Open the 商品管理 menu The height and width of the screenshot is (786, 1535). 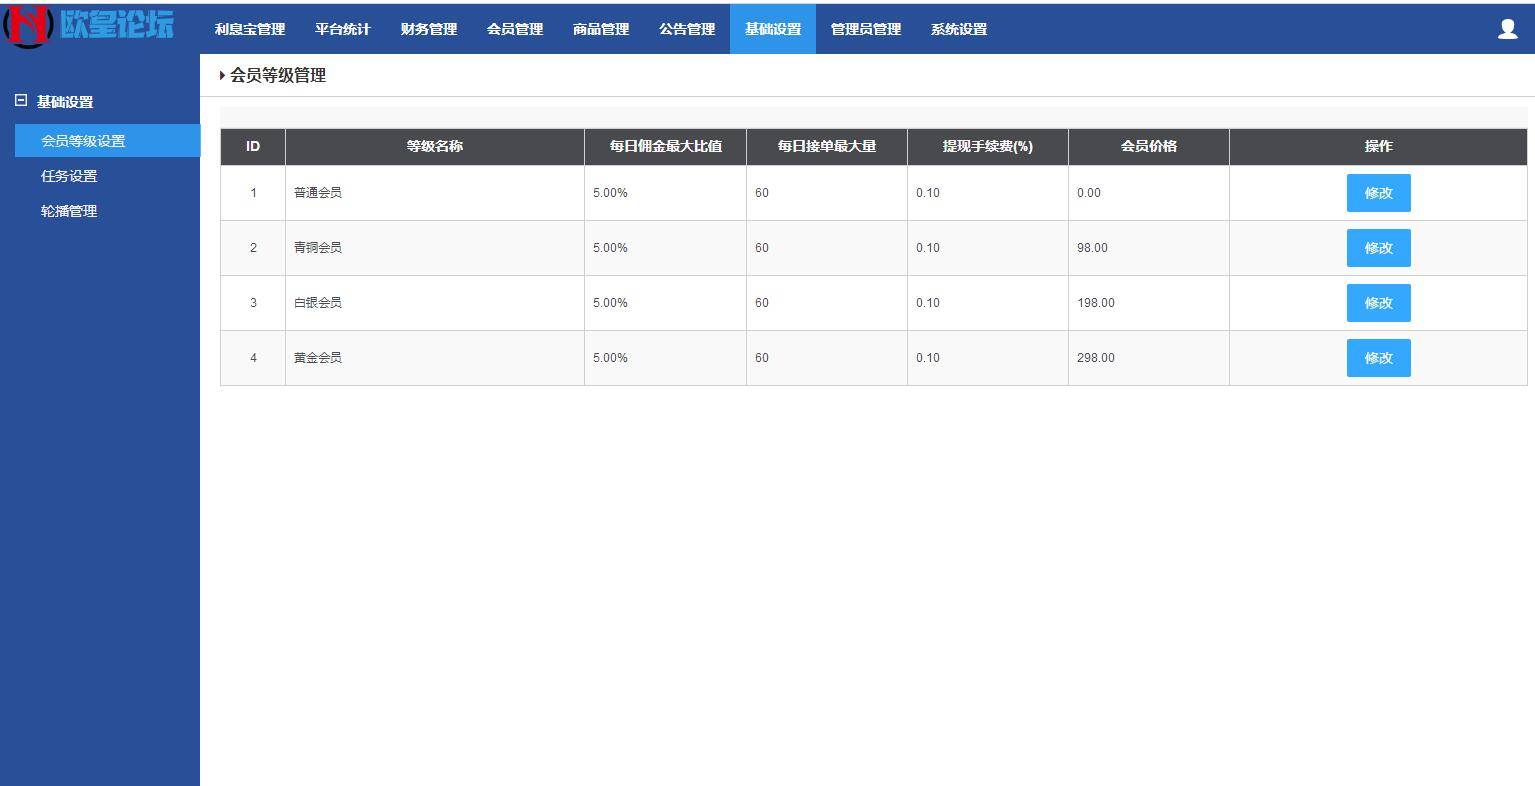tap(600, 29)
